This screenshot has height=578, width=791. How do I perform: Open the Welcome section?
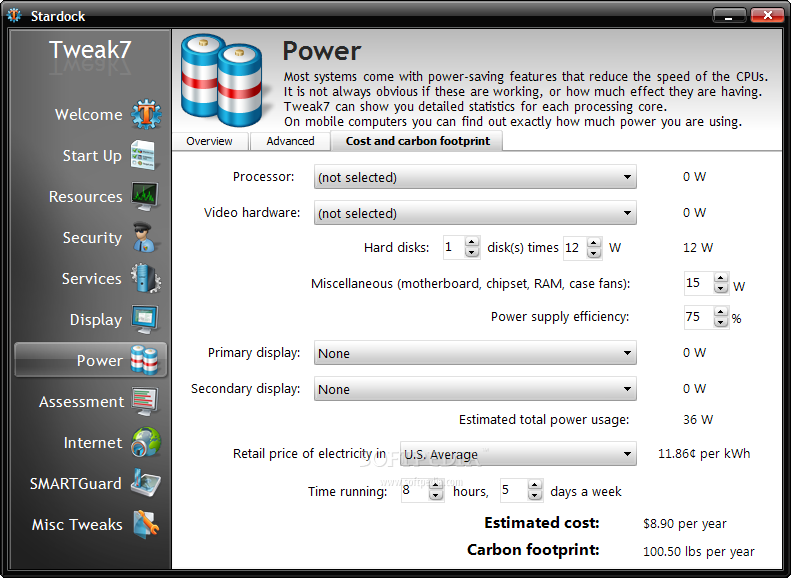(x=89, y=114)
